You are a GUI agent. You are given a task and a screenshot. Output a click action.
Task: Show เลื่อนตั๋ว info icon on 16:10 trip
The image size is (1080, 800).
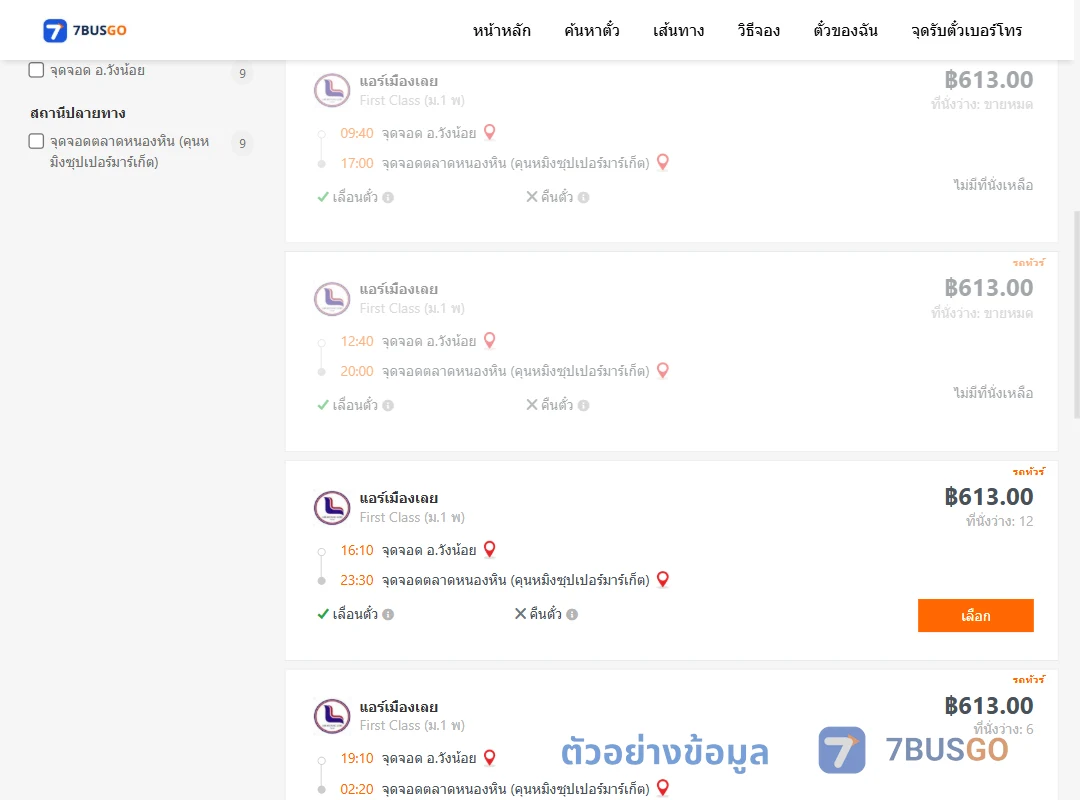(388, 615)
